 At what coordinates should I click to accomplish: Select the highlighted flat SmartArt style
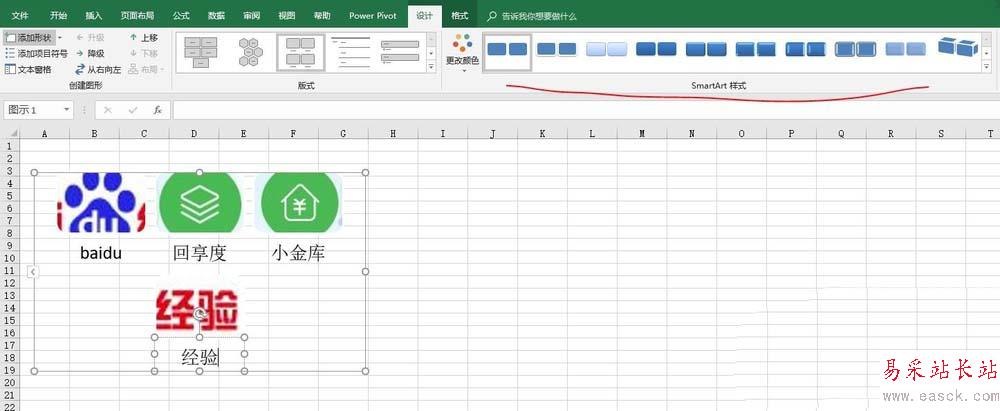point(507,50)
